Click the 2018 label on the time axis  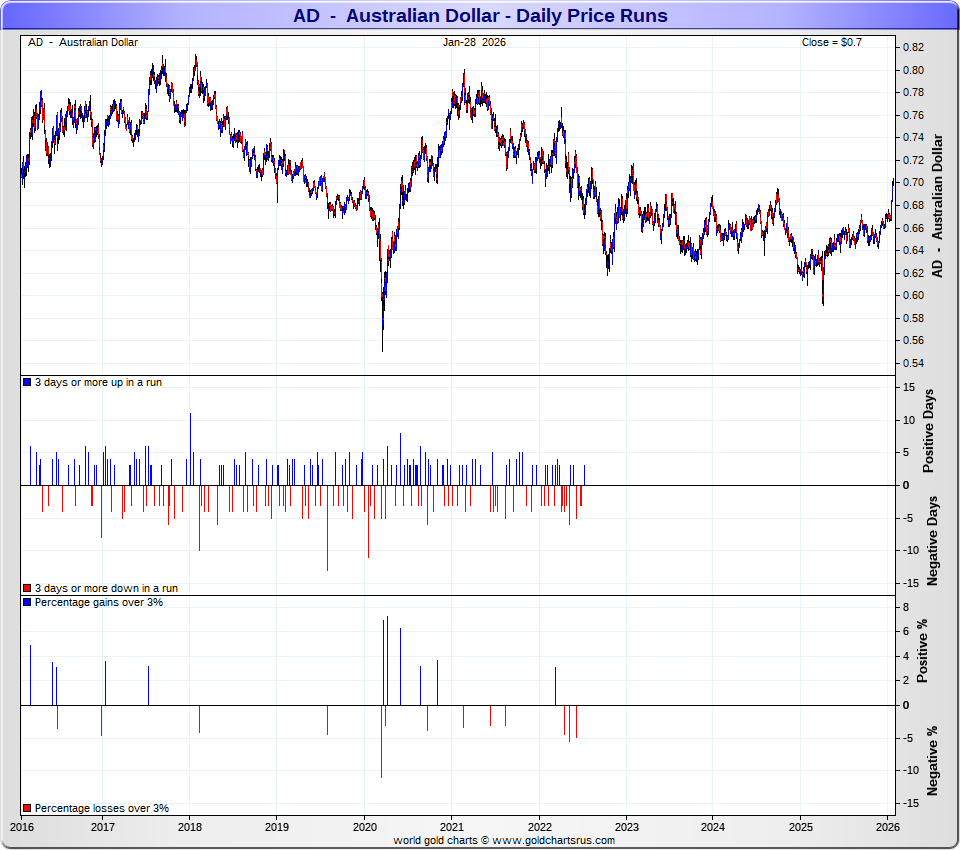190,827
